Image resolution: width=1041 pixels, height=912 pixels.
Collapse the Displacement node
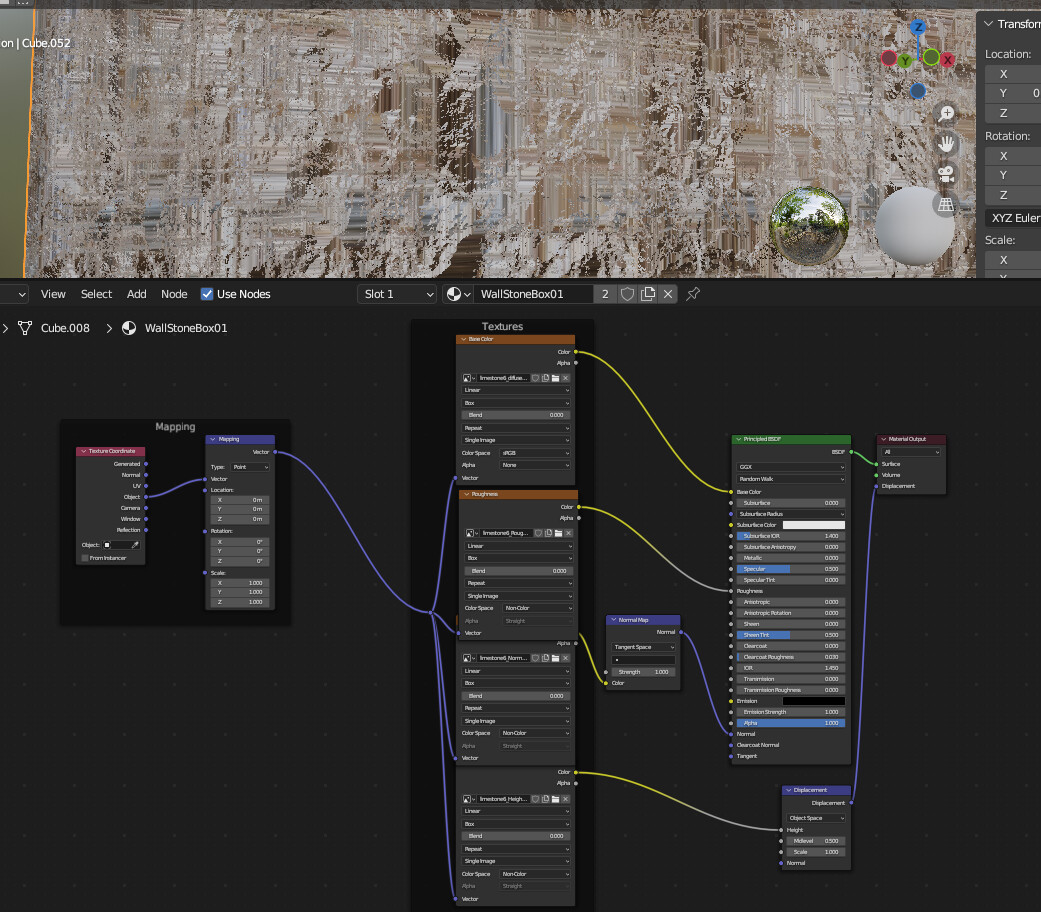pos(788,791)
